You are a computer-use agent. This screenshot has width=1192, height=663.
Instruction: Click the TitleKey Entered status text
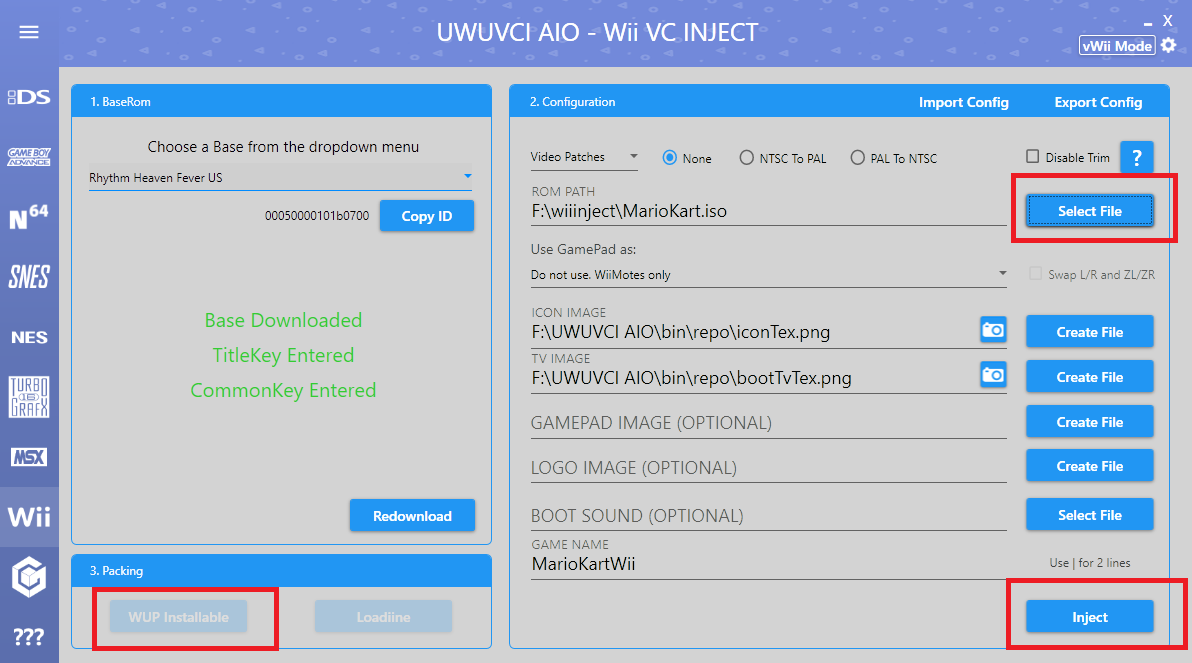tap(283, 355)
